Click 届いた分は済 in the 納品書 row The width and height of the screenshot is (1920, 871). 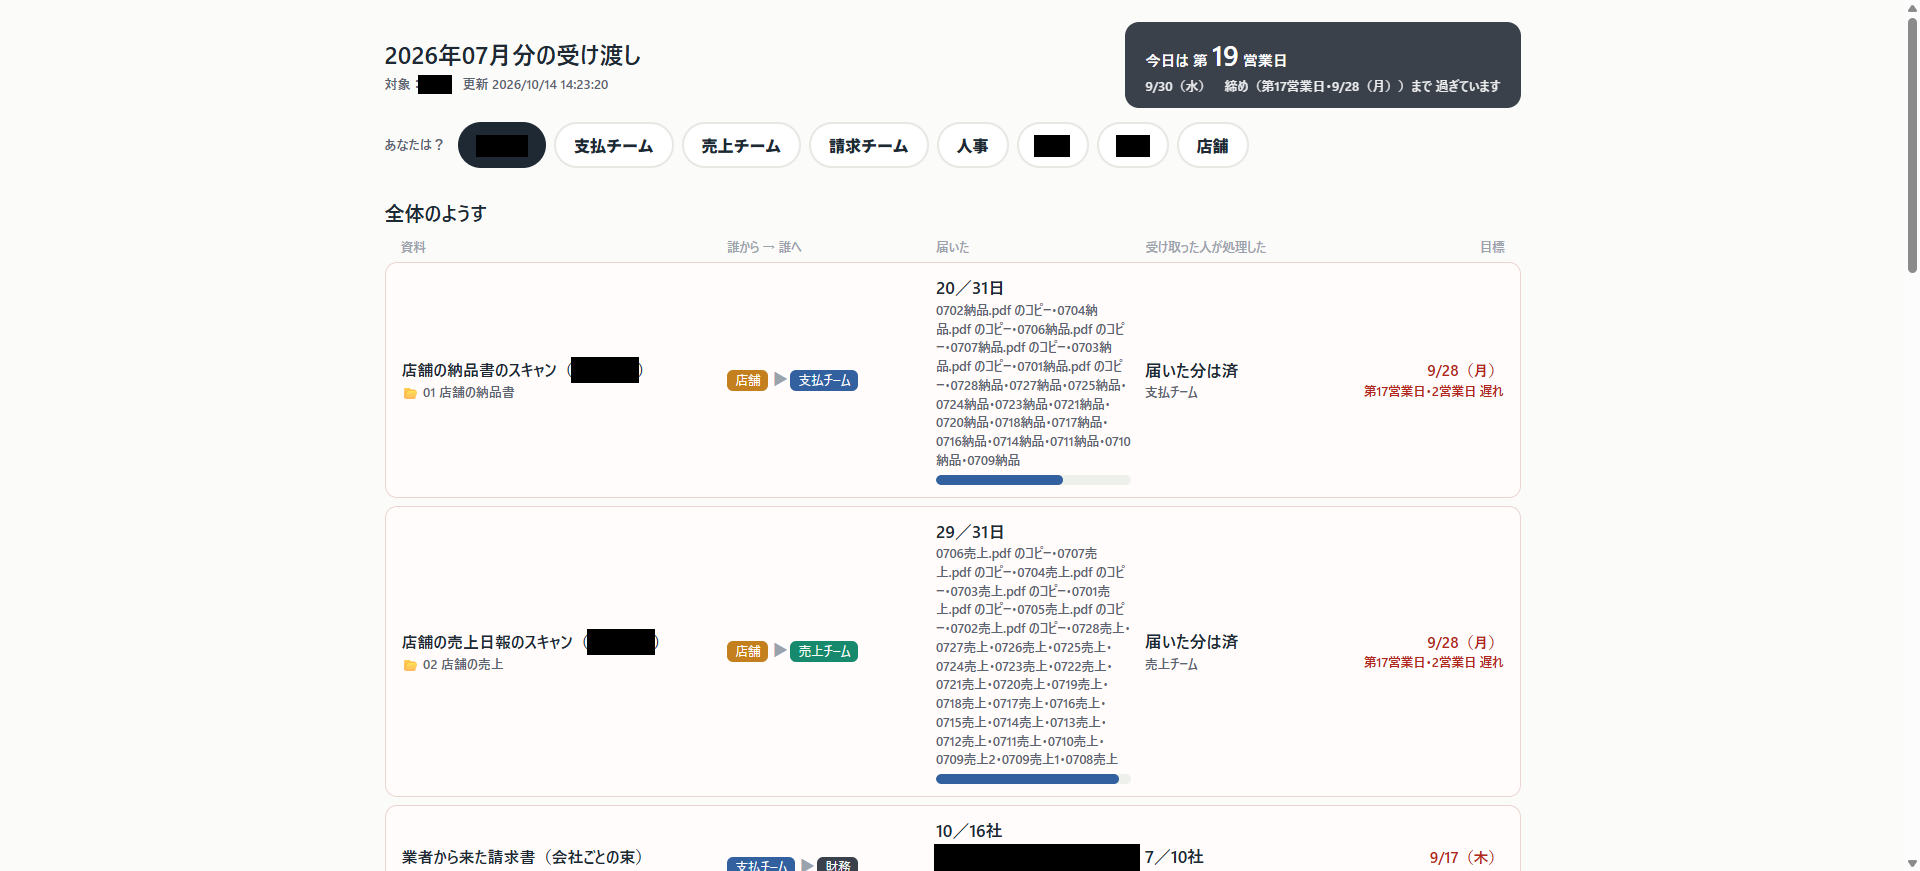coord(1192,370)
